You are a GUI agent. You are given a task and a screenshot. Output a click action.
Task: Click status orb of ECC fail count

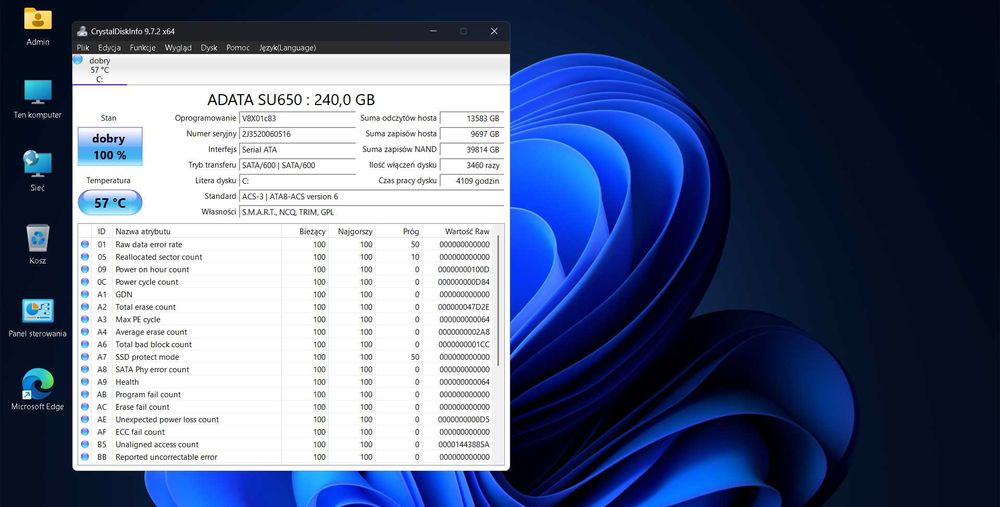pos(85,432)
